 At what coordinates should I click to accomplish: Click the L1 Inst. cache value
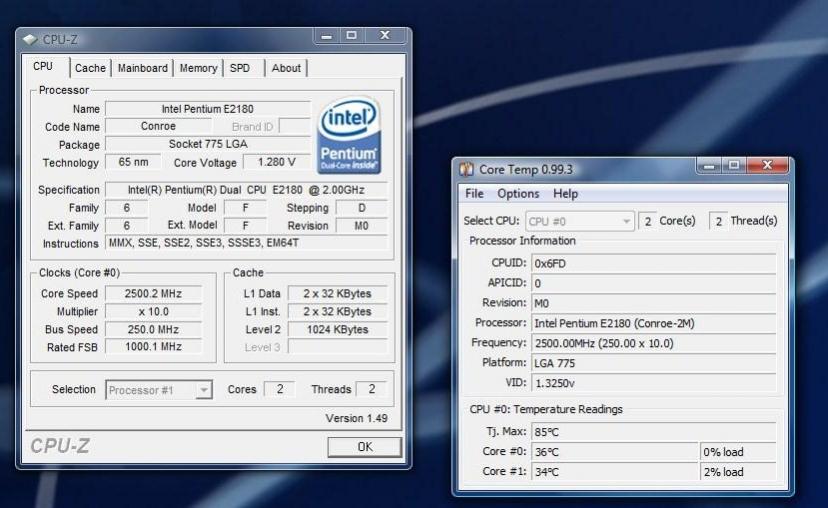337,312
